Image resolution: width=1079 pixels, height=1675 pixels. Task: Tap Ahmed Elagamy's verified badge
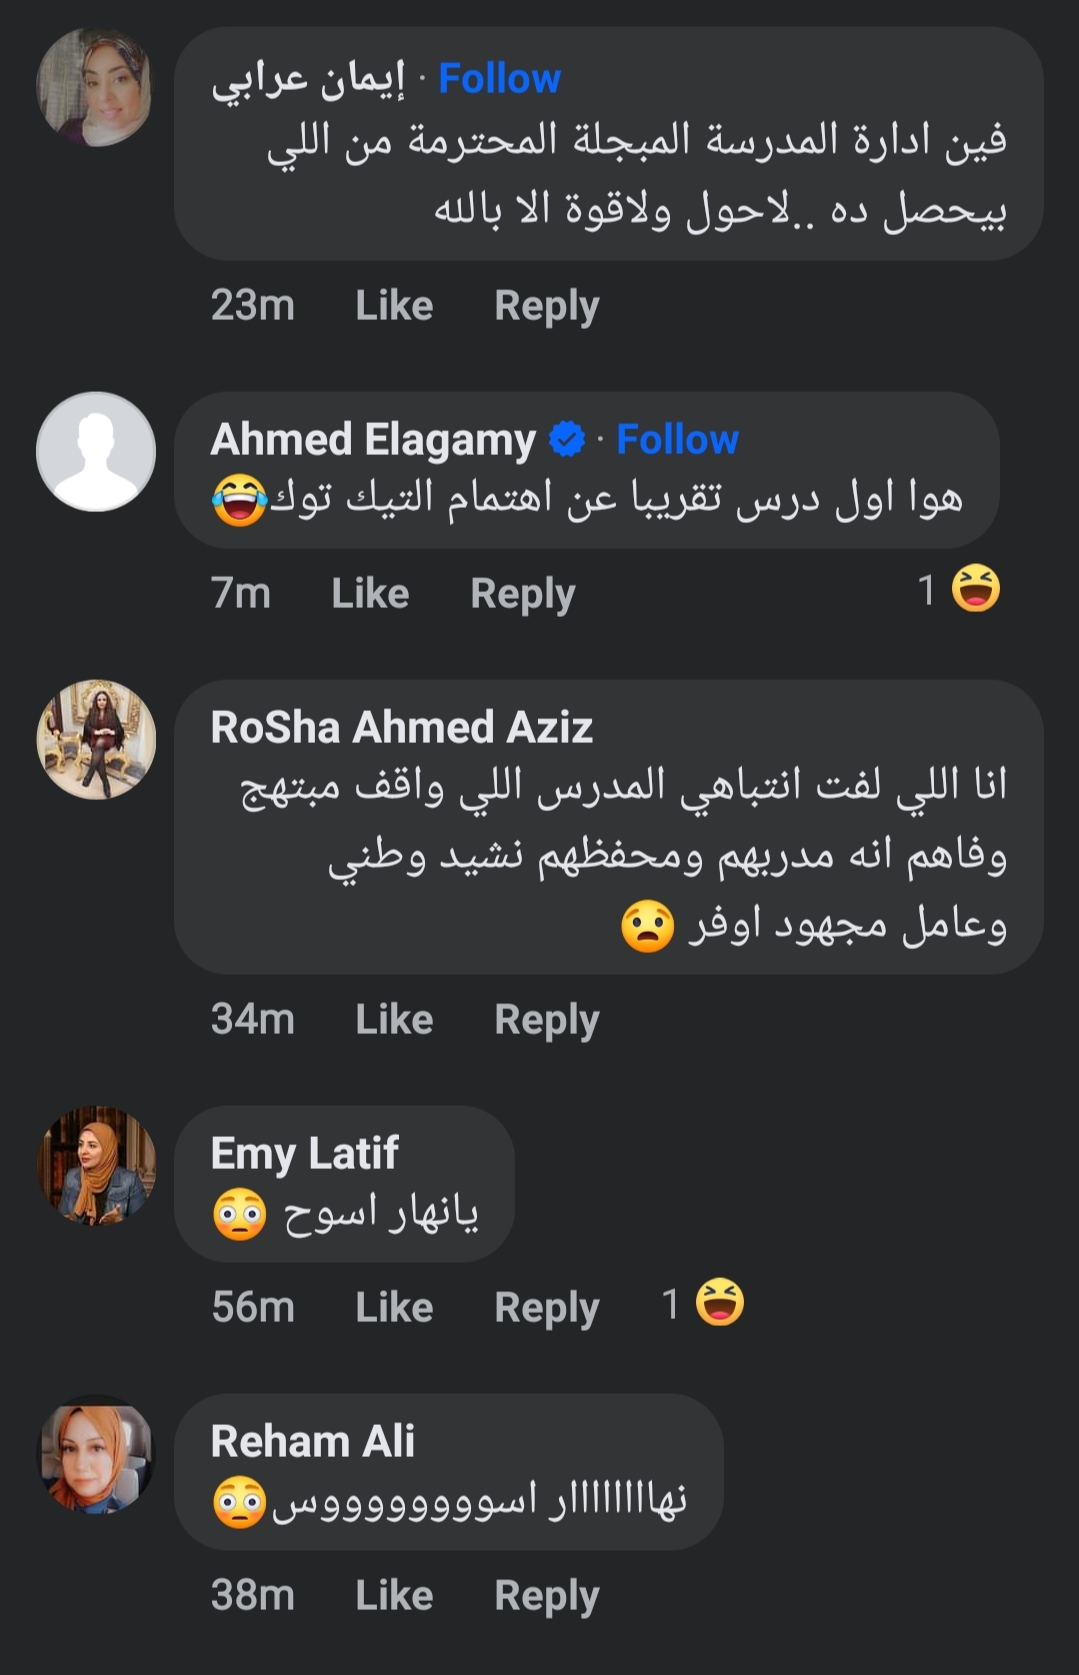point(567,440)
